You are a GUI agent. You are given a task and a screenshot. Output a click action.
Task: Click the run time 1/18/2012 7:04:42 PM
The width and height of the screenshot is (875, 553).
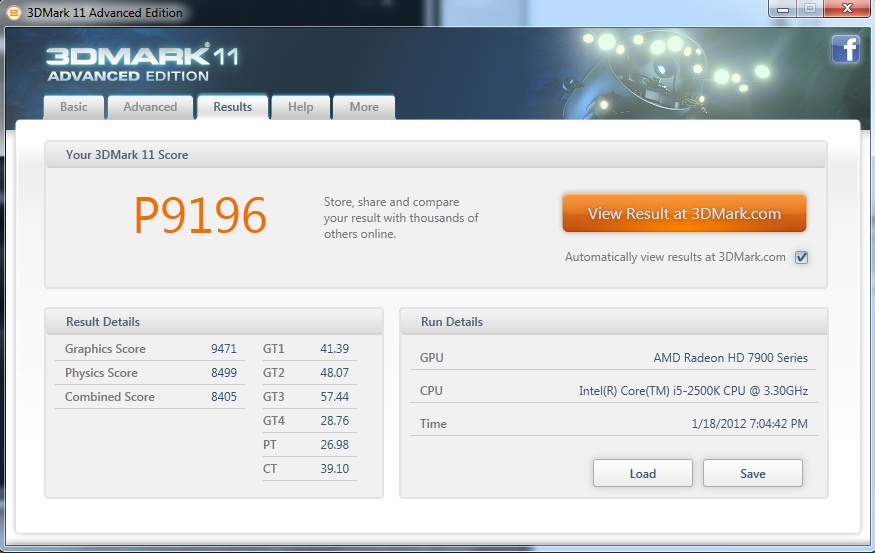tap(749, 424)
